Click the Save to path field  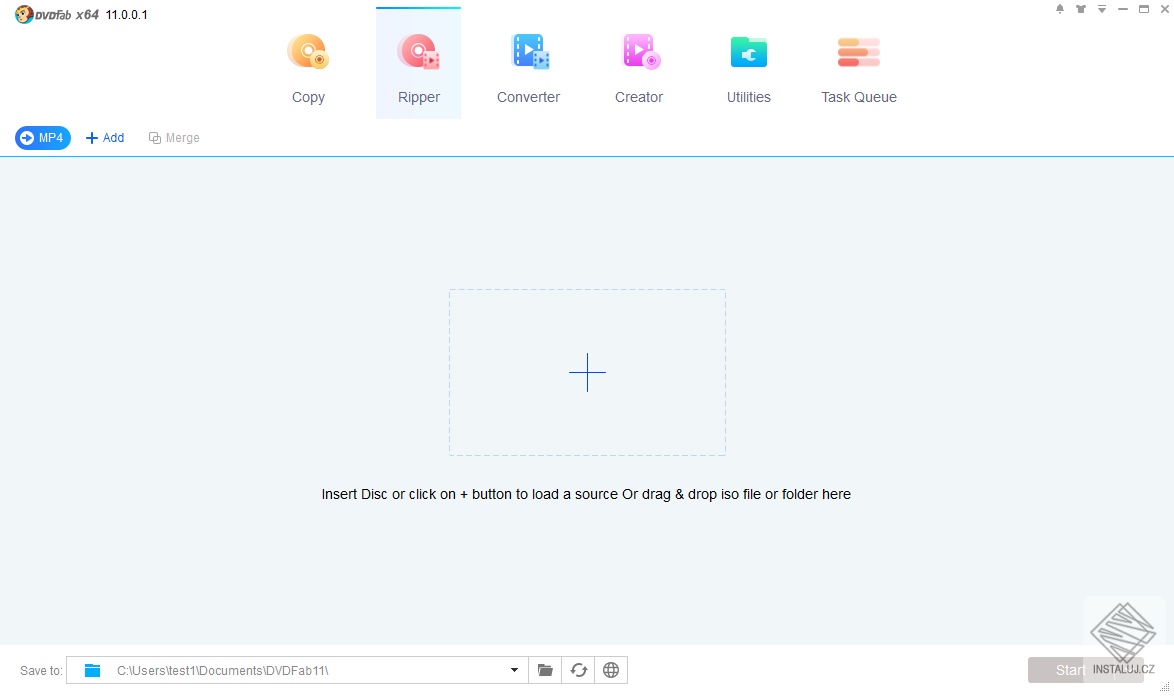click(x=297, y=670)
